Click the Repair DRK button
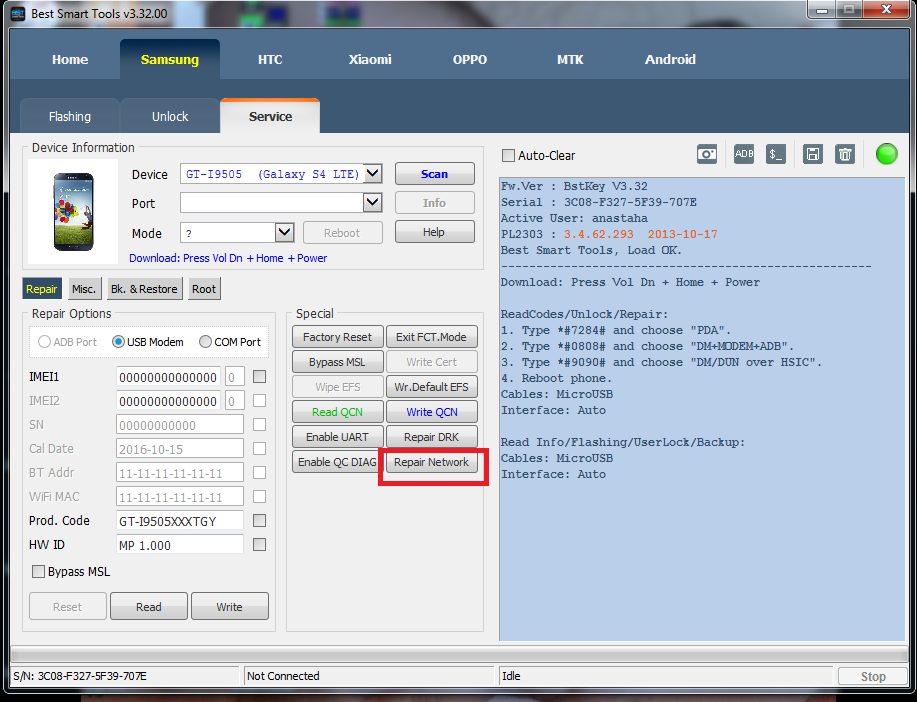 point(432,437)
